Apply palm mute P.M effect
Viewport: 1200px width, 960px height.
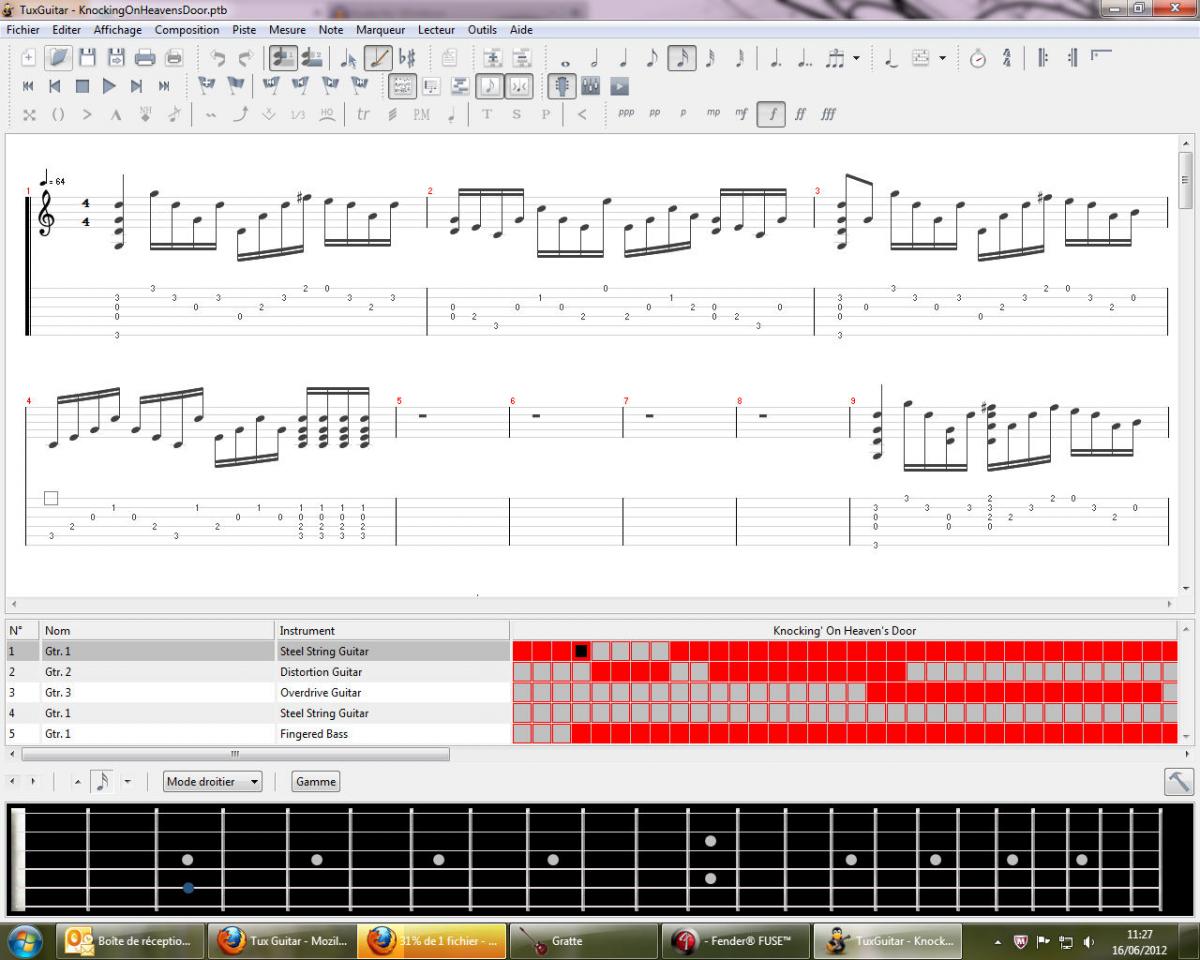click(421, 114)
